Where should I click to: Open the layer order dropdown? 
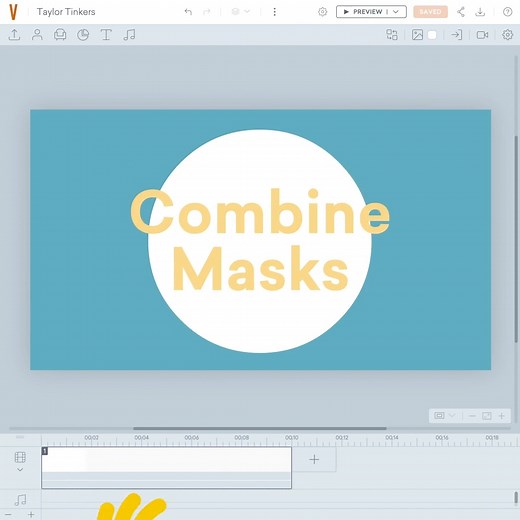click(x=241, y=12)
